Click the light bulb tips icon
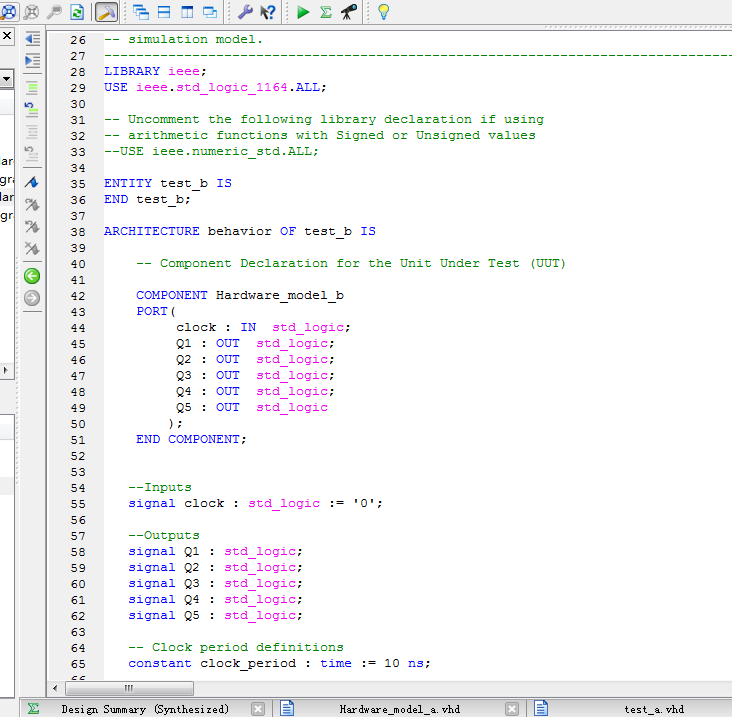This screenshot has height=717, width=732. pos(383,12)
